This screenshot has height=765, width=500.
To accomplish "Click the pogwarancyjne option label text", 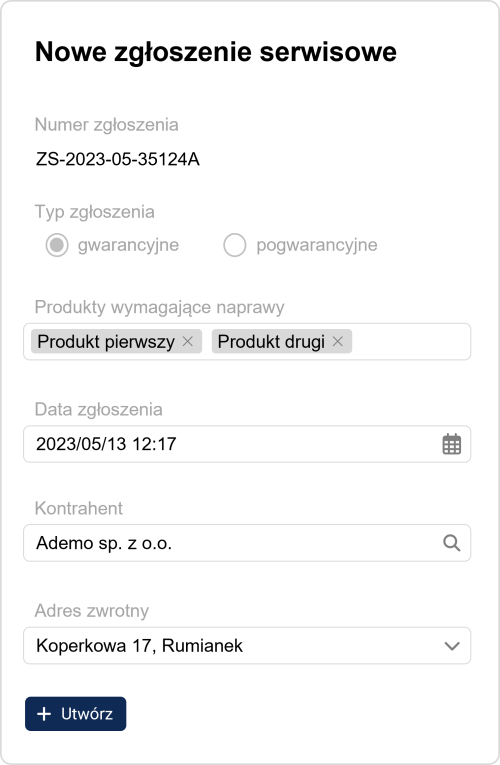I will coord(317,245).
